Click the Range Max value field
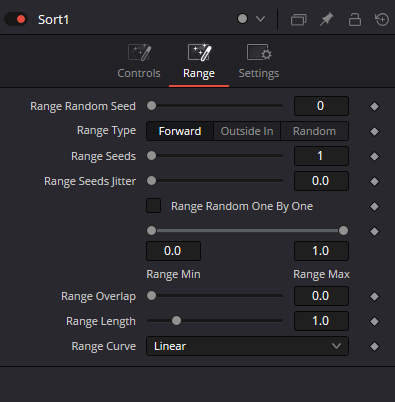This screenshot has width=395, height=402. click(321, 251)
